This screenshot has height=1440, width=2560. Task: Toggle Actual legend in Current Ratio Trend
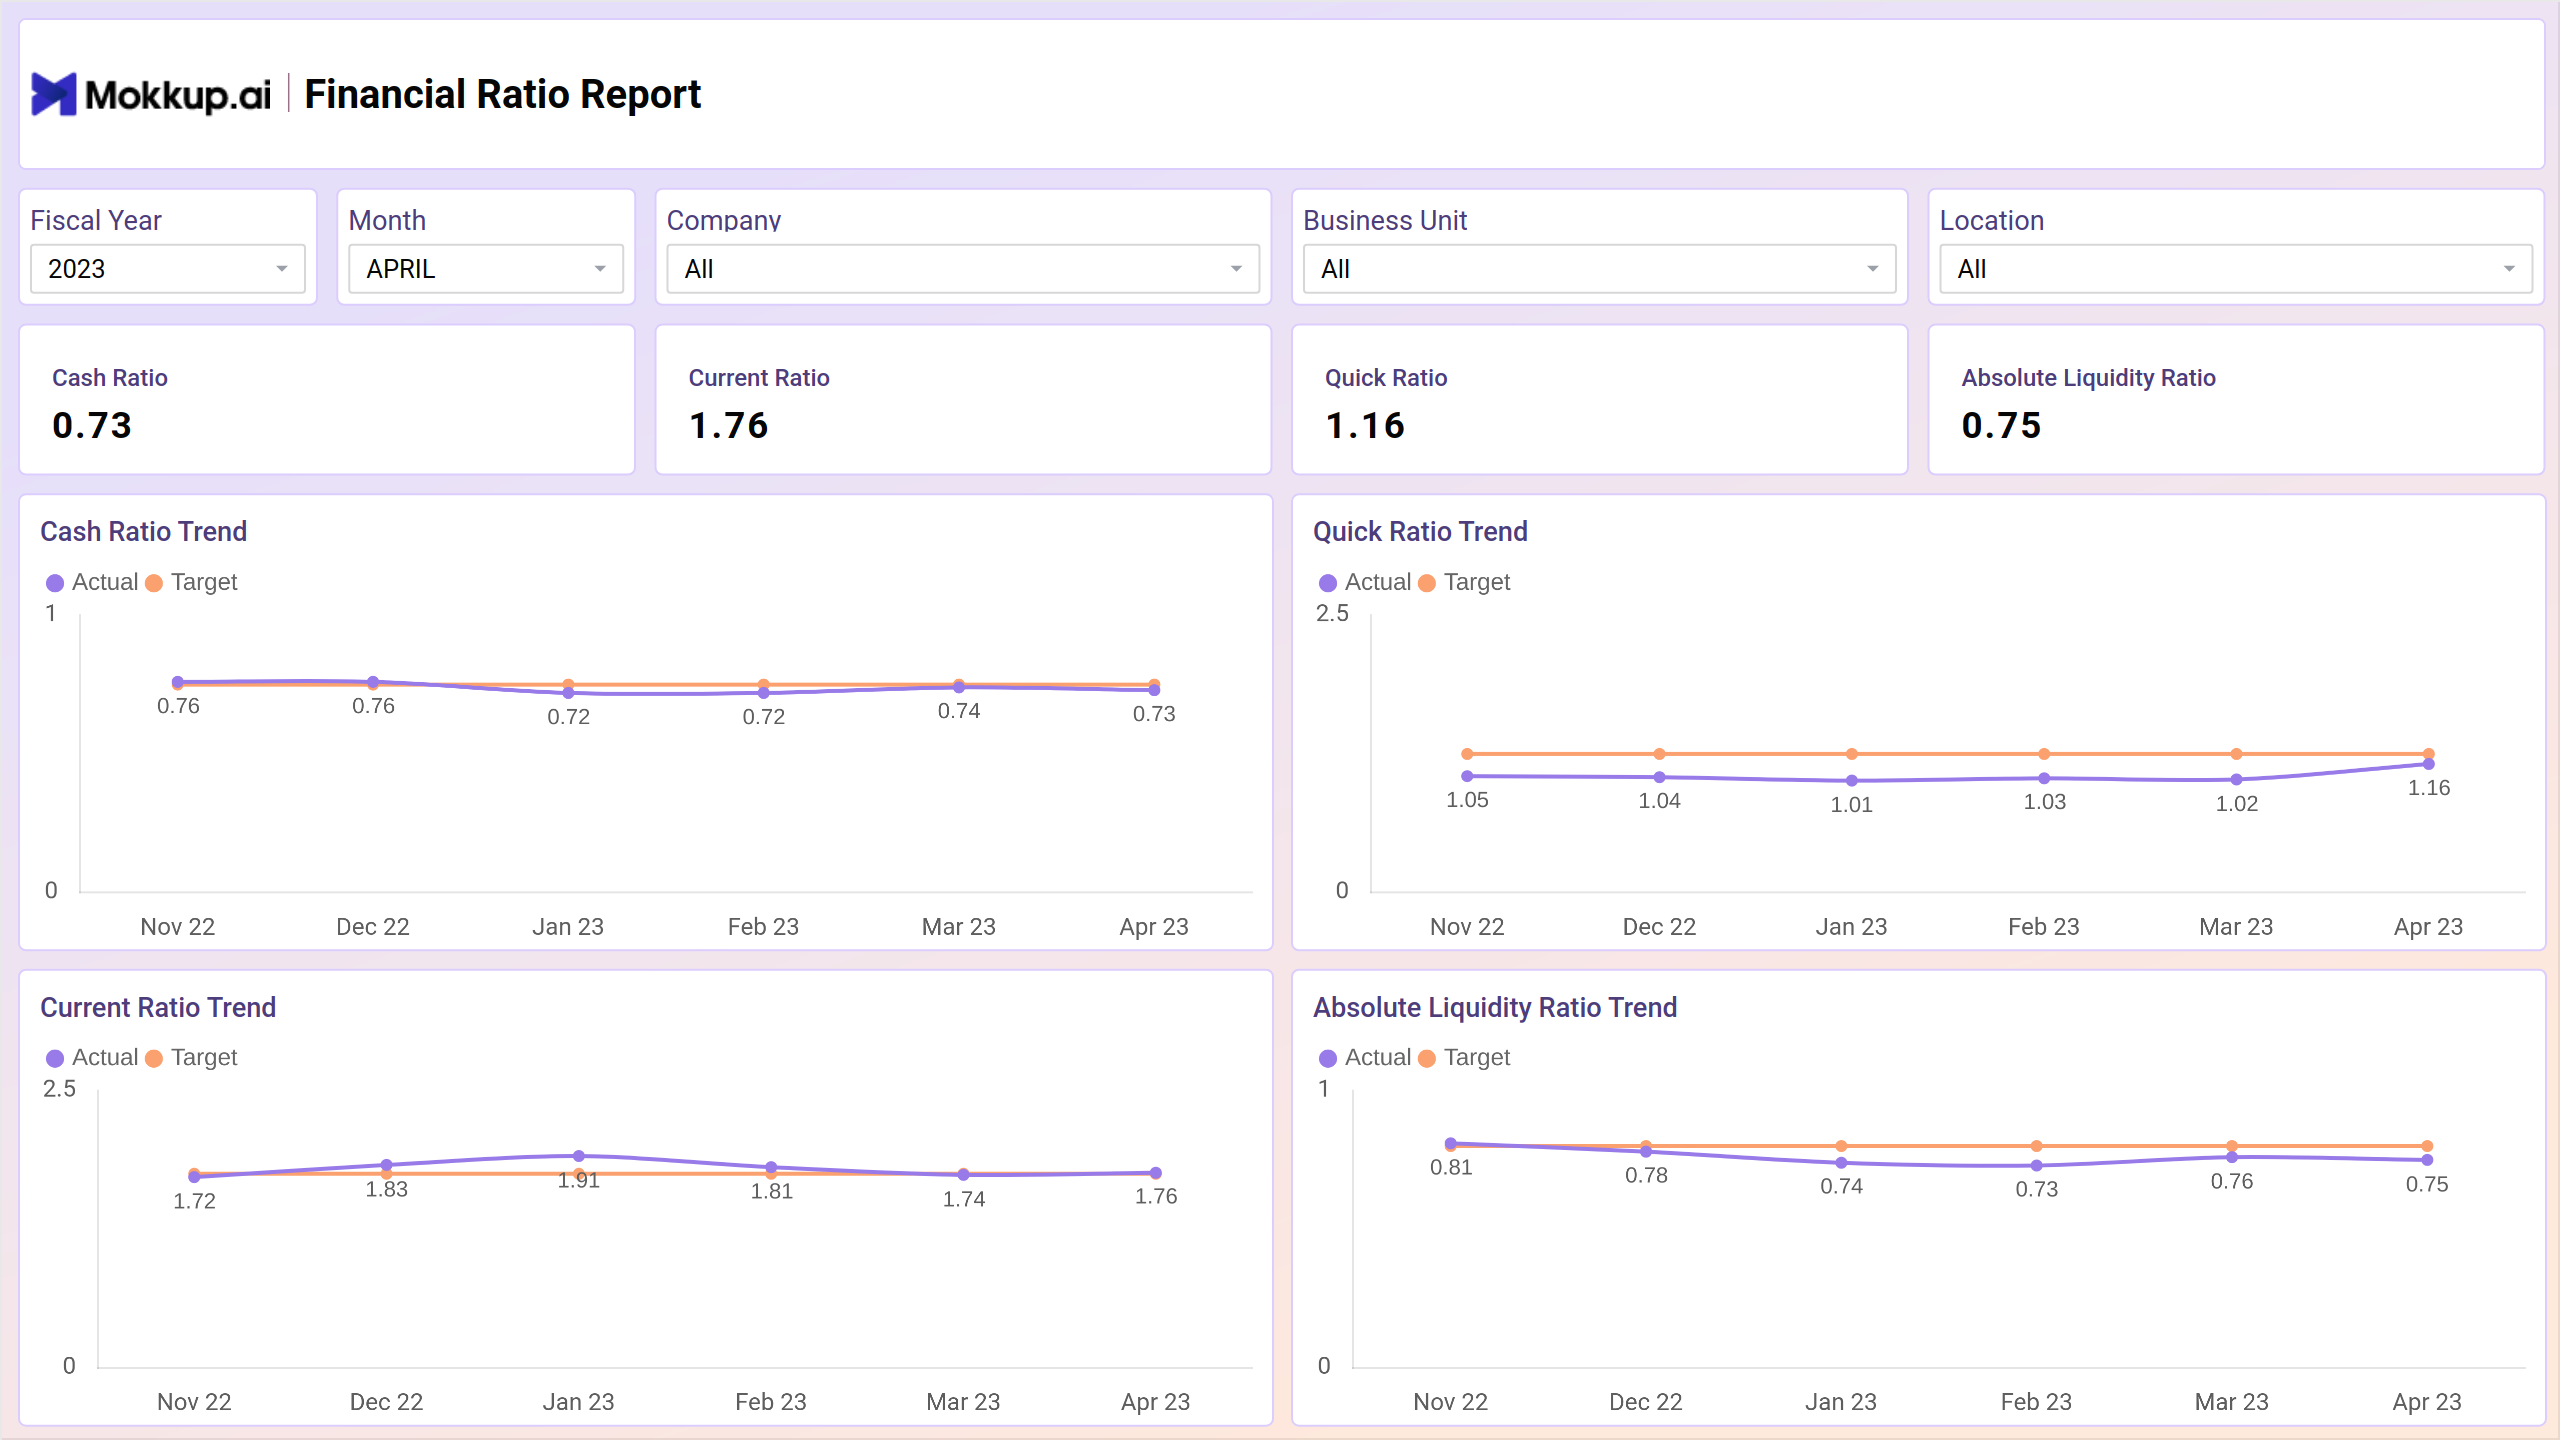92,1057
